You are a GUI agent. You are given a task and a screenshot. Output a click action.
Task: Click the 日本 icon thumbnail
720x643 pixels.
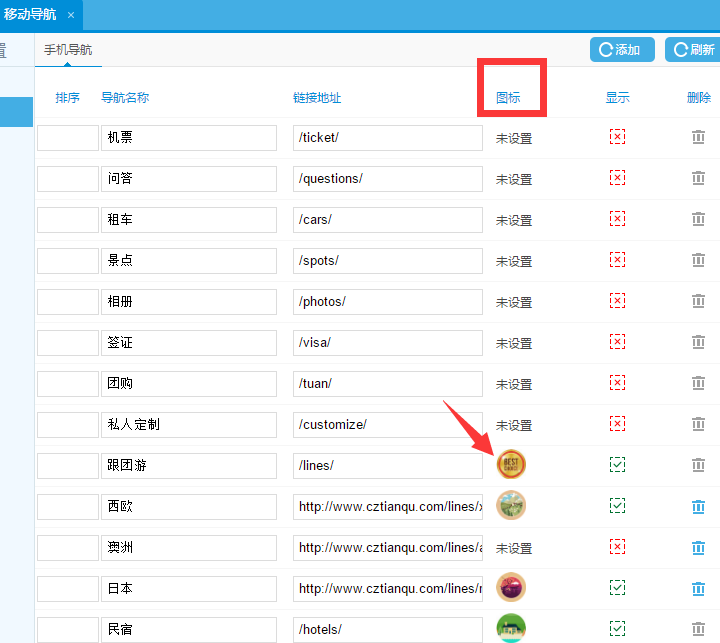coord(511,587)
